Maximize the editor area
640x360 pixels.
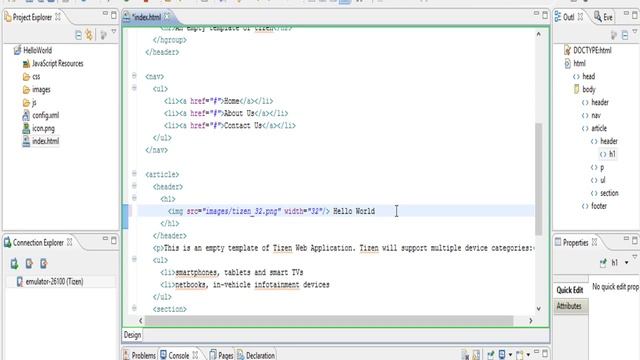click(545, 16)
